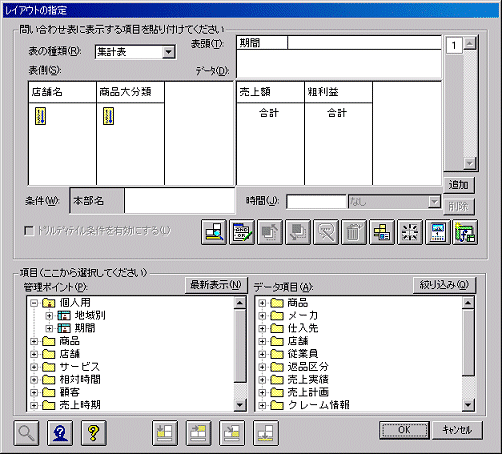Click the 最新表示 button
This screenshot has width=502, height=454.
pyautogui.click(x=216, y=285)
